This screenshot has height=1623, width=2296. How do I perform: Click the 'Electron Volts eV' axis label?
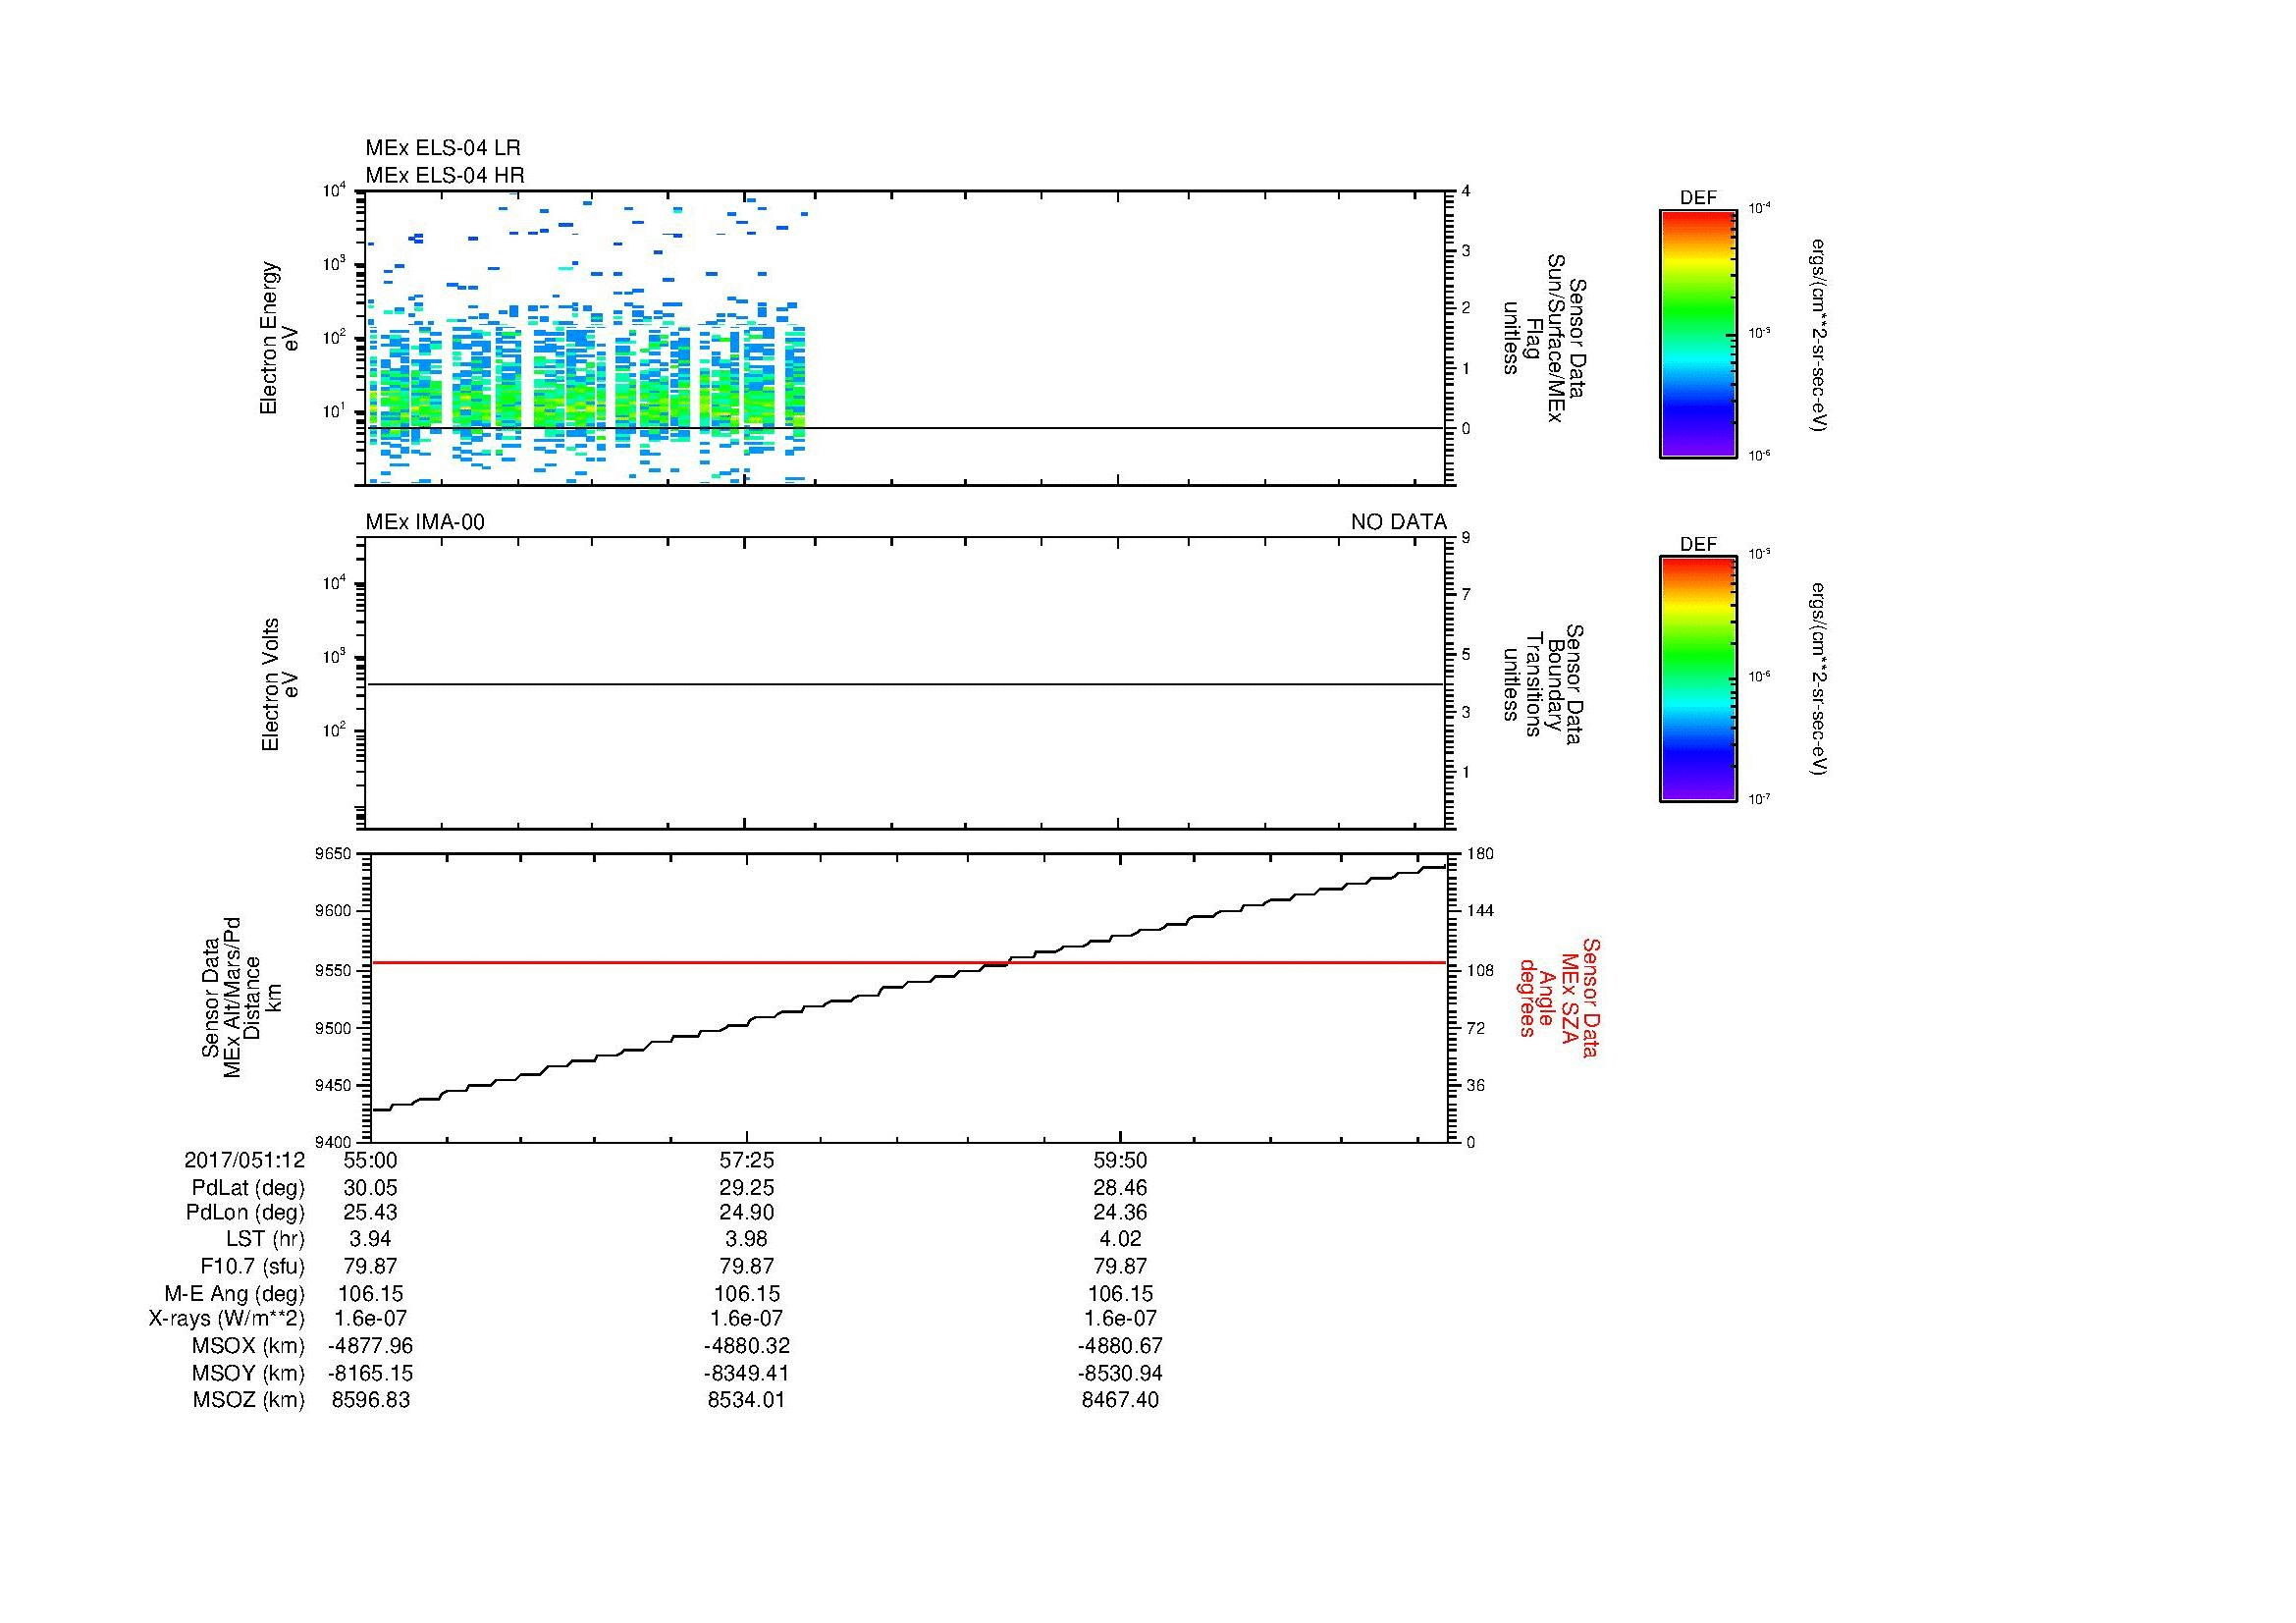(x=279, y=684)
